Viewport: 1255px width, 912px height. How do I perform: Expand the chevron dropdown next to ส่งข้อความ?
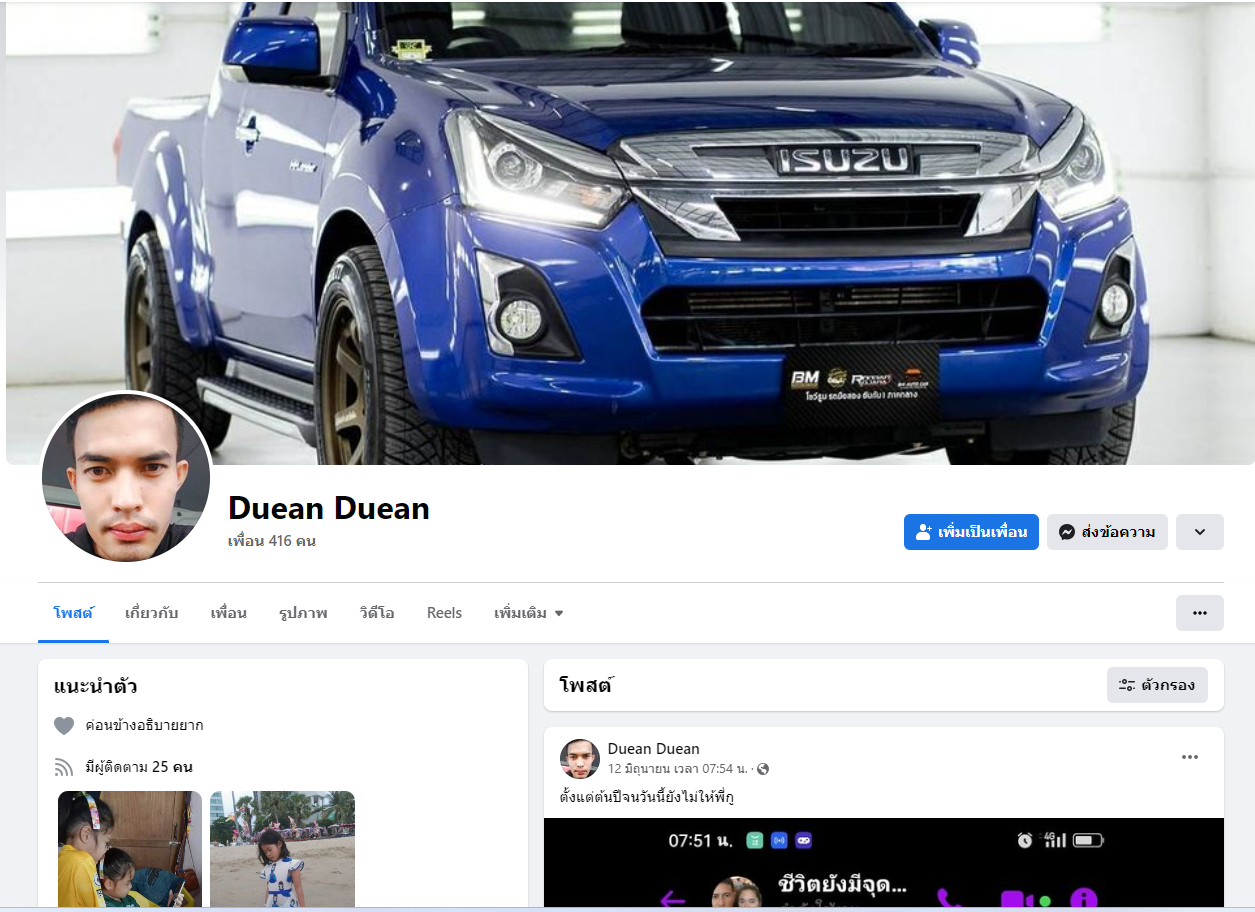tap(1200, 532)
